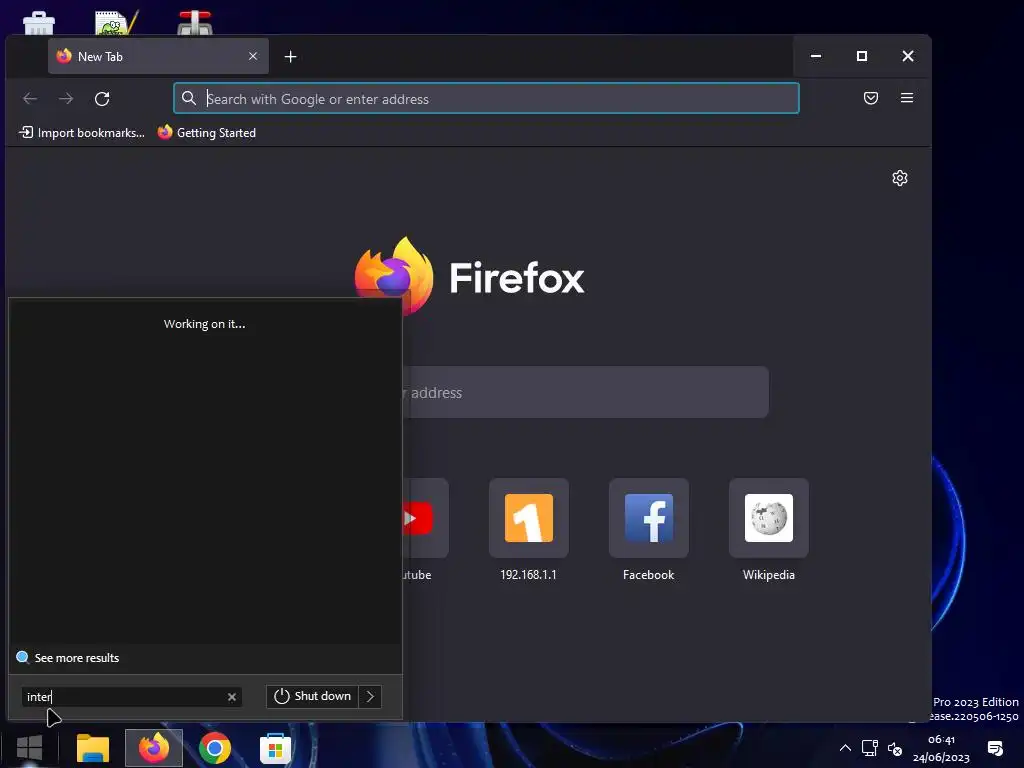Select the New Tab tab

158,56
